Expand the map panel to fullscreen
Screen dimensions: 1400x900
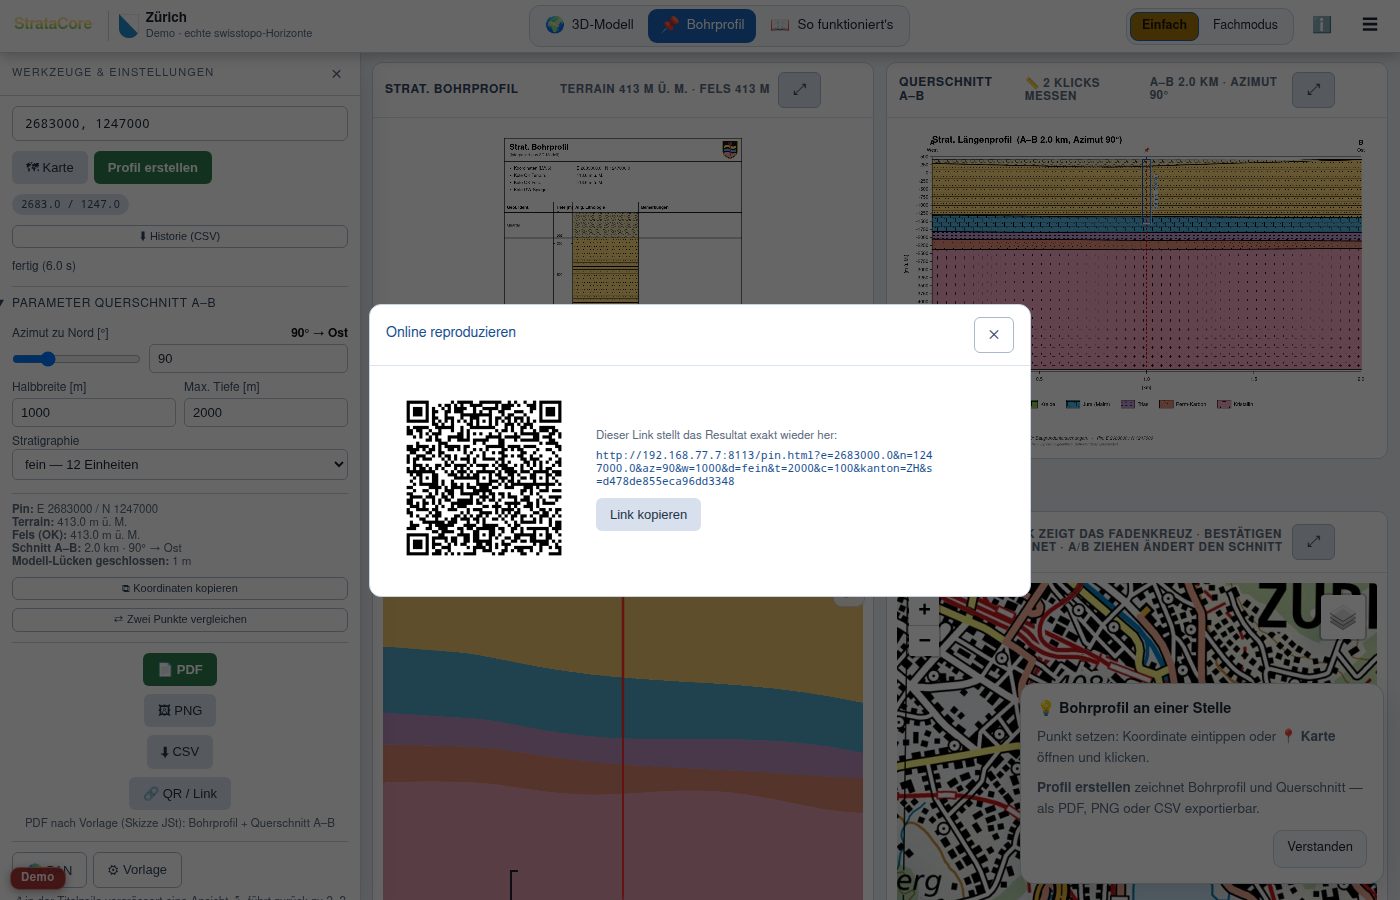click(x=1314, y=542)
